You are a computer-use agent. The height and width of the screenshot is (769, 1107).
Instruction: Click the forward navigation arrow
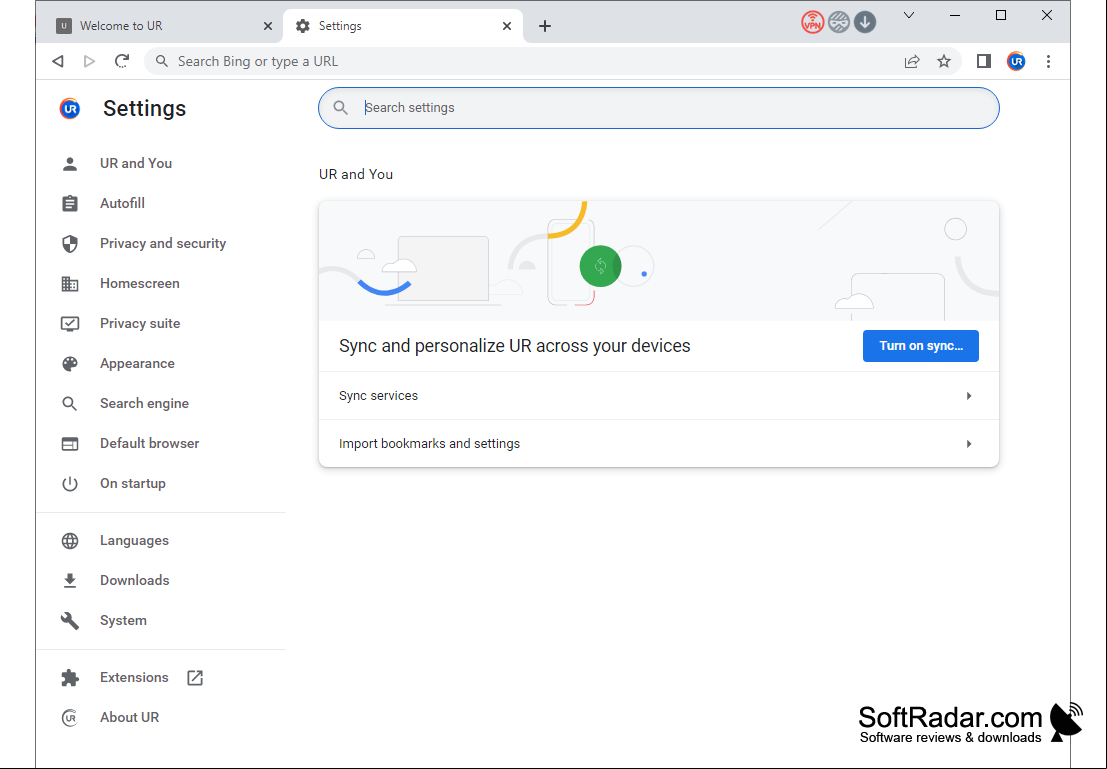coord(89,61)
